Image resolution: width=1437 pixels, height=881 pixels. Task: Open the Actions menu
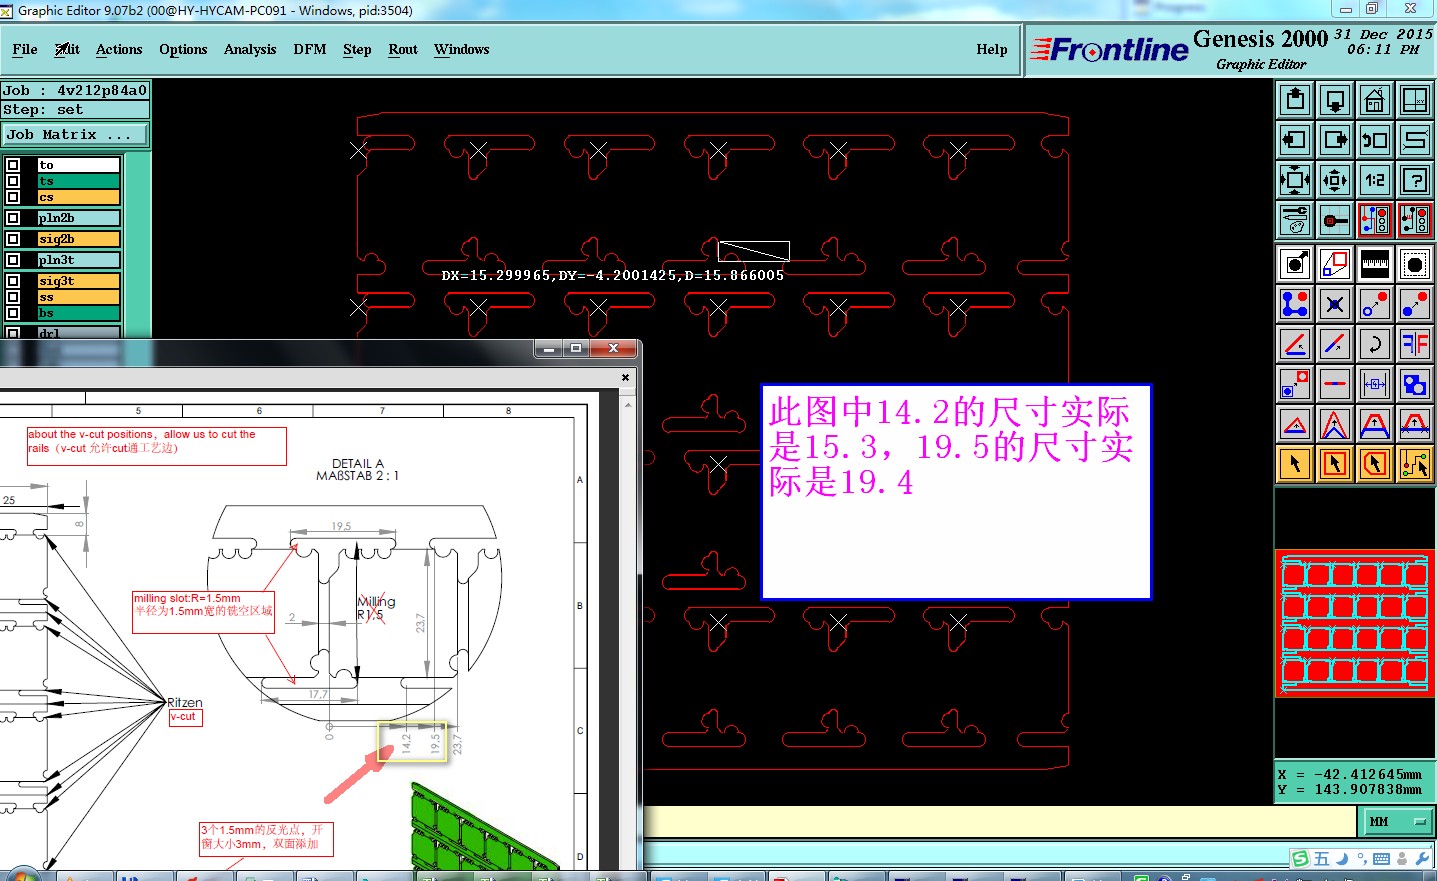(x=119, y=49)
